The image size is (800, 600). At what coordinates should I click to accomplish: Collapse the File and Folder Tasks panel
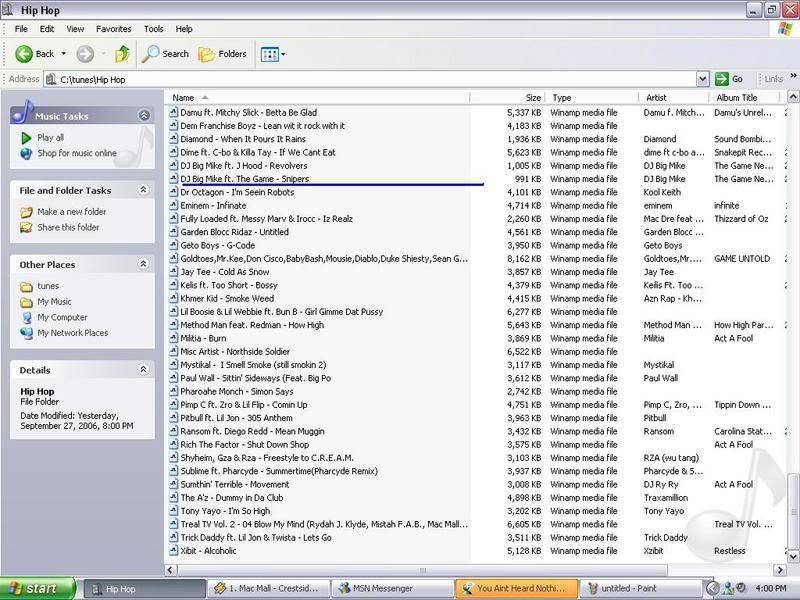[144, 190]
